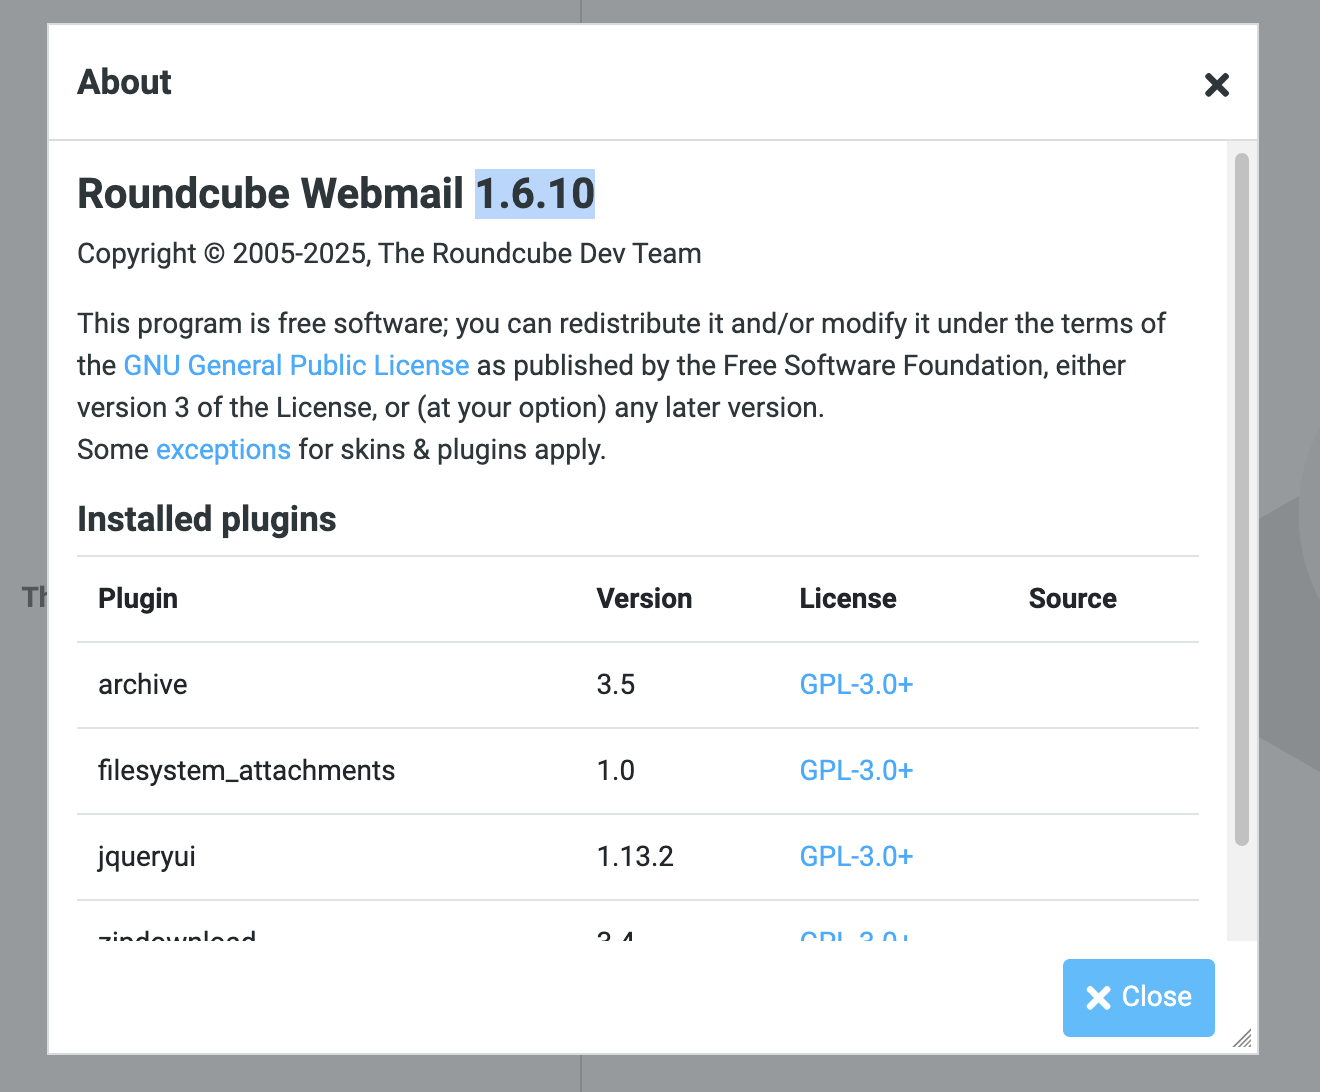Select the archive plugin name

(x=143, y=685)
